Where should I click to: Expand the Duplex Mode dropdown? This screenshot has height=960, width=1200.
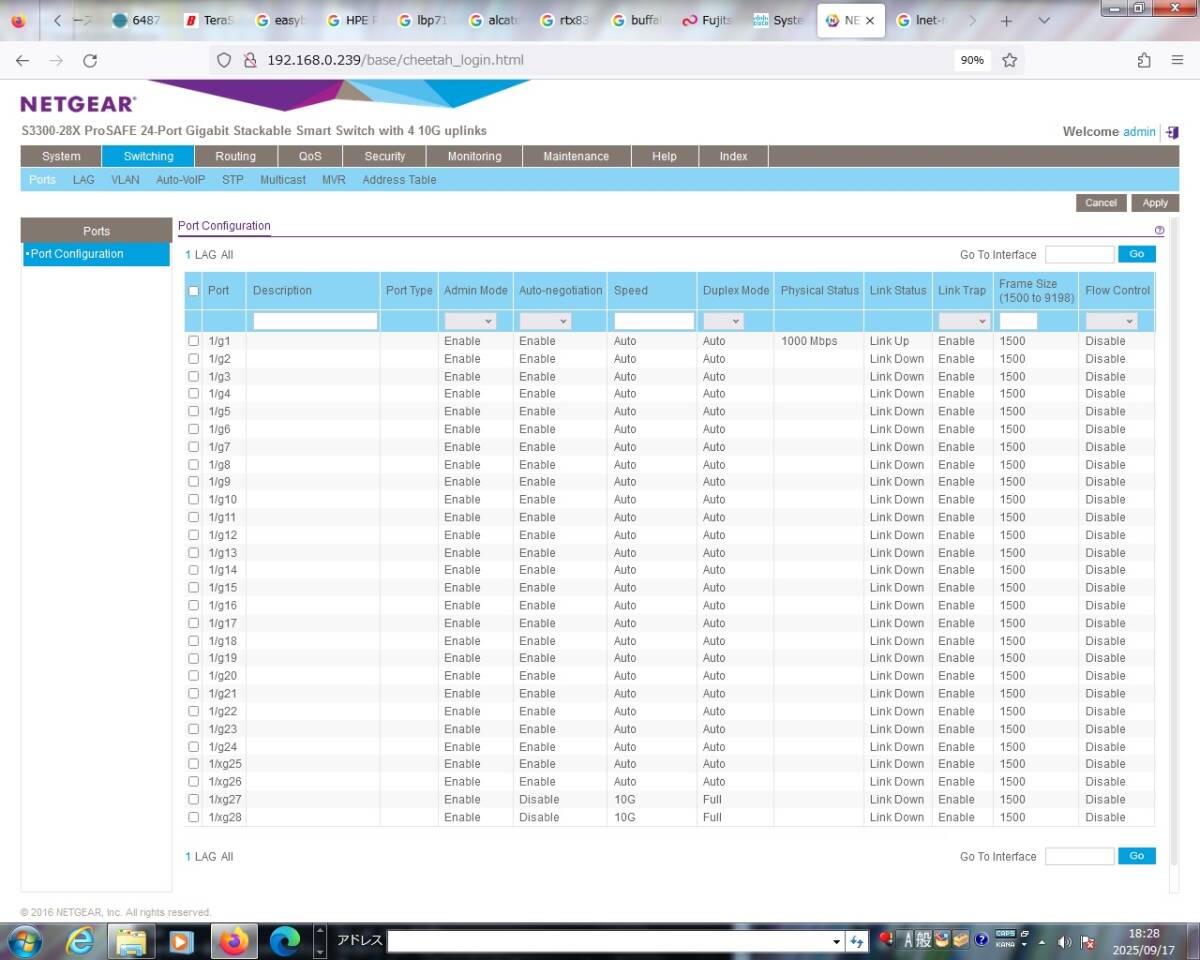(x=723, y=321)
